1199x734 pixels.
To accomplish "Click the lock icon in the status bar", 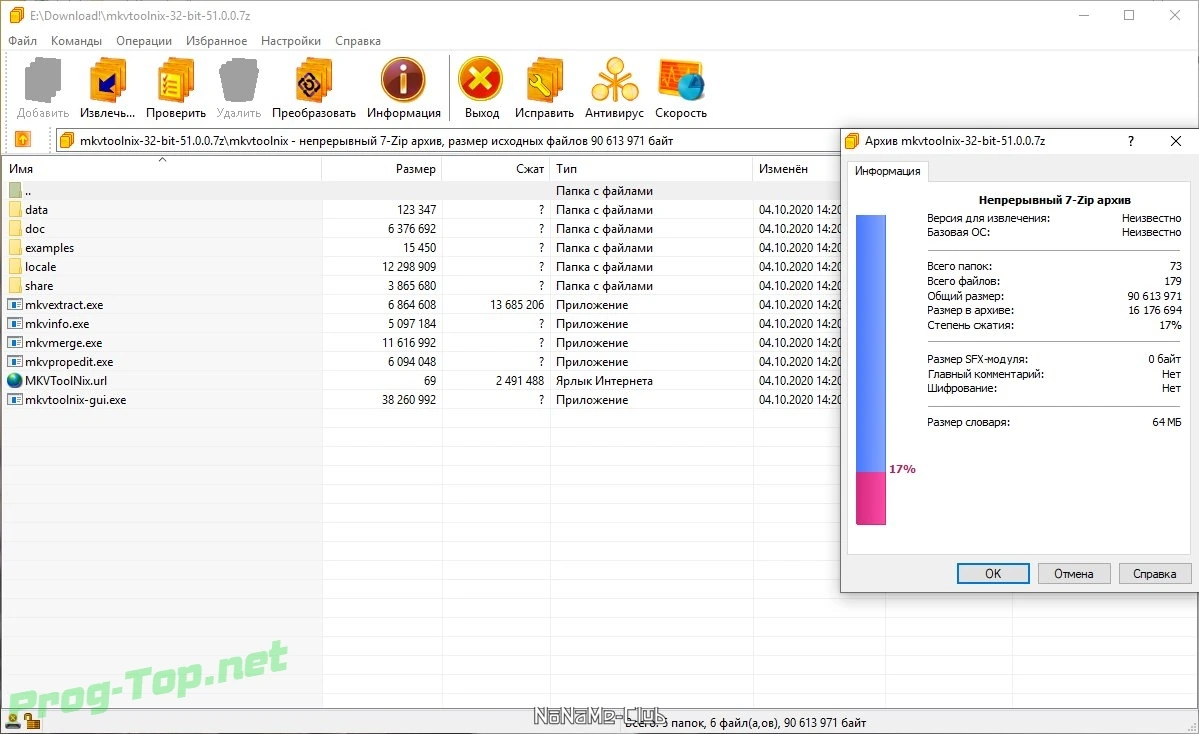I will click(31, 720).
